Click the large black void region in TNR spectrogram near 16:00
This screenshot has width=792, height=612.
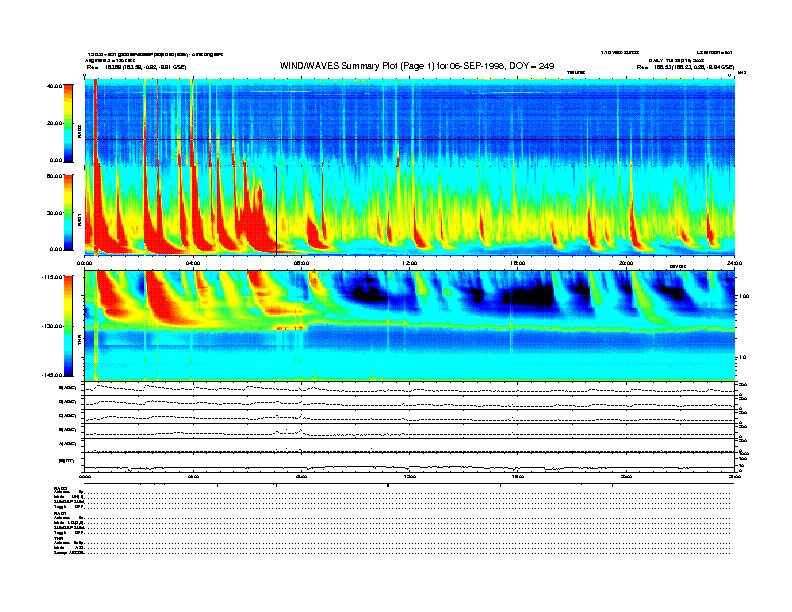point(530,295)
